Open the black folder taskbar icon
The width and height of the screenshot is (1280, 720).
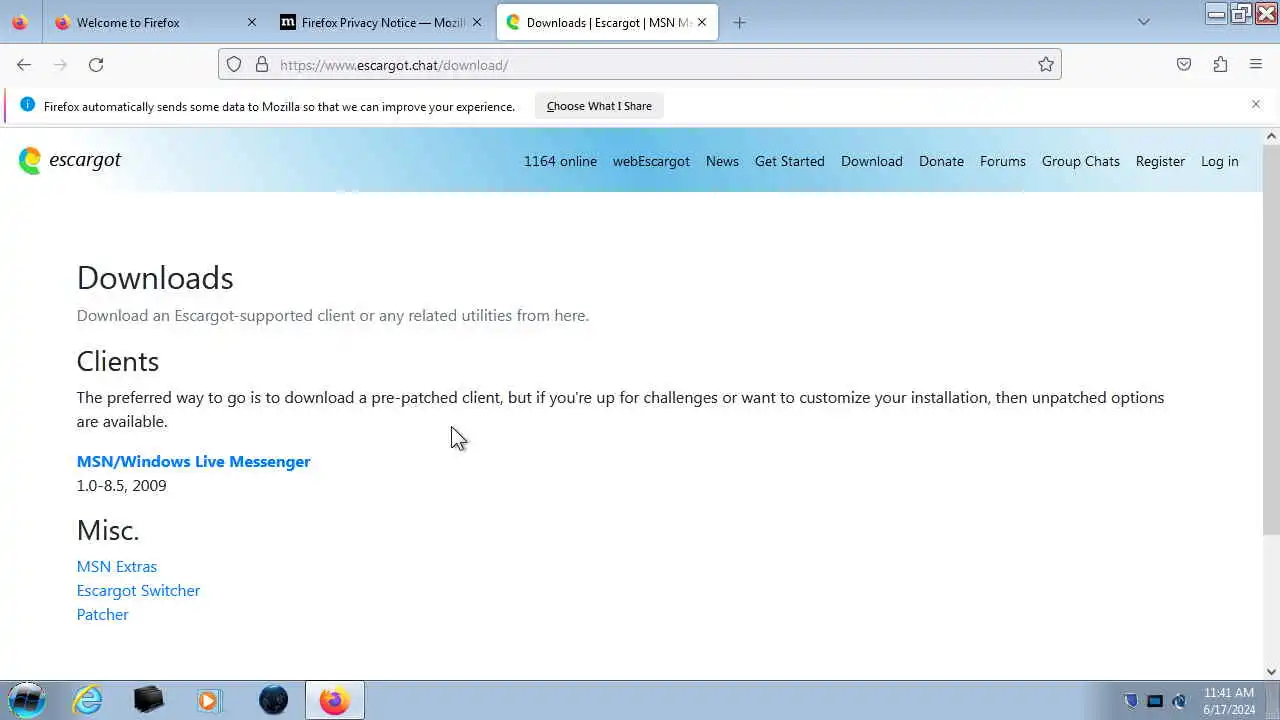coord(148,700)
